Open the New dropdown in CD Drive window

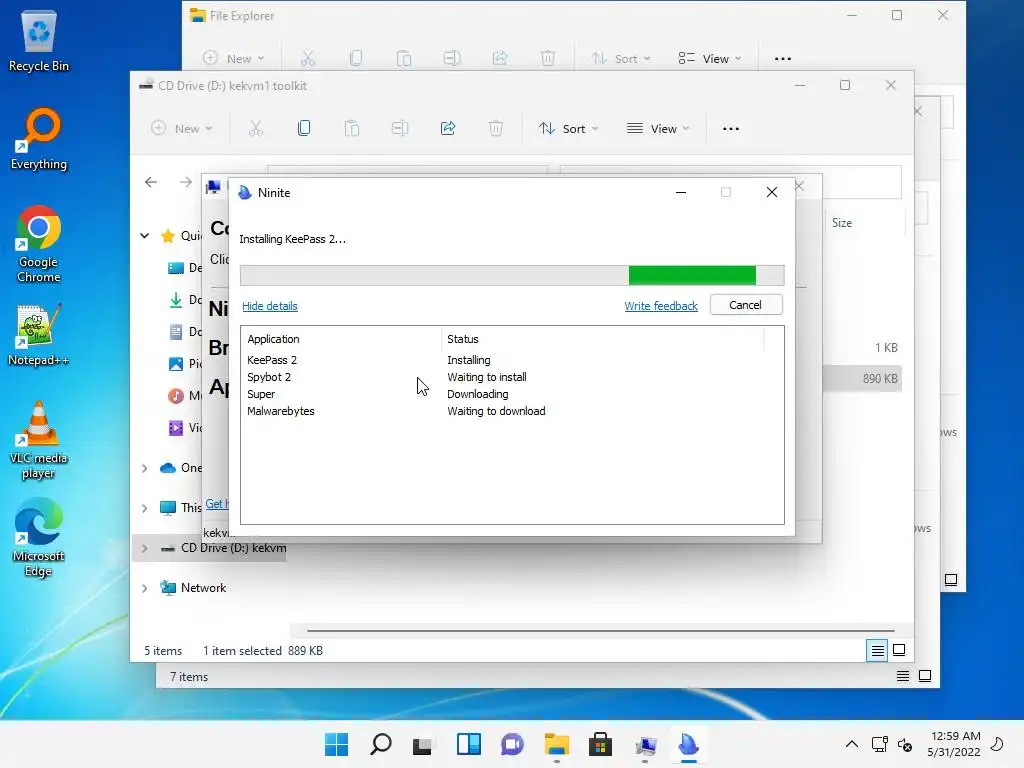(x=182, y=129)
